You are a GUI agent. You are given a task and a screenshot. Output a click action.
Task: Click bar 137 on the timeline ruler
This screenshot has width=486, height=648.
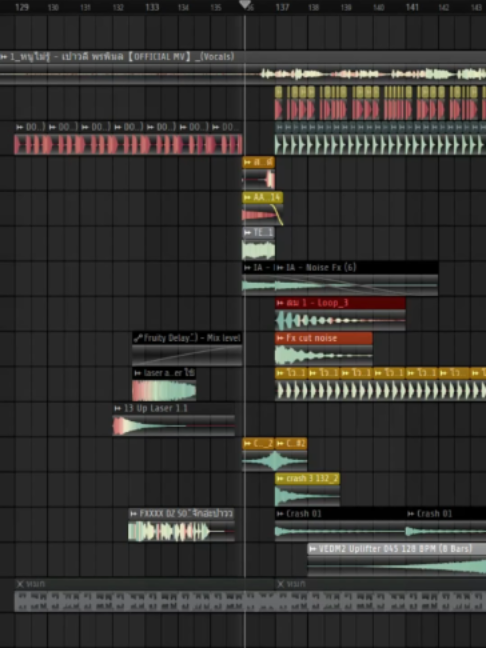[282, 7]
